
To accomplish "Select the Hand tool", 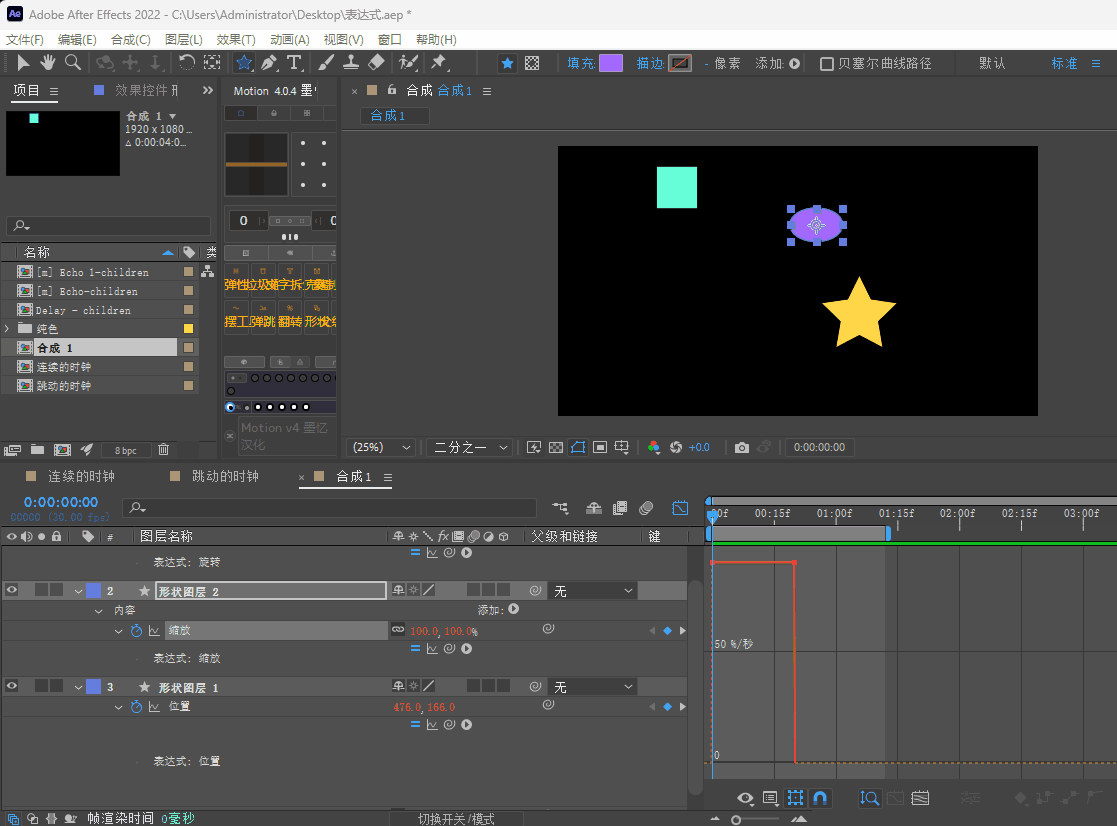I will [x=48, y=63].
